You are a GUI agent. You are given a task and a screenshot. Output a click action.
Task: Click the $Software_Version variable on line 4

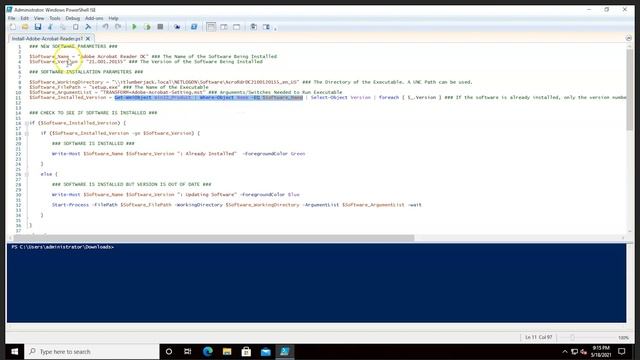(x=53, y=62)
